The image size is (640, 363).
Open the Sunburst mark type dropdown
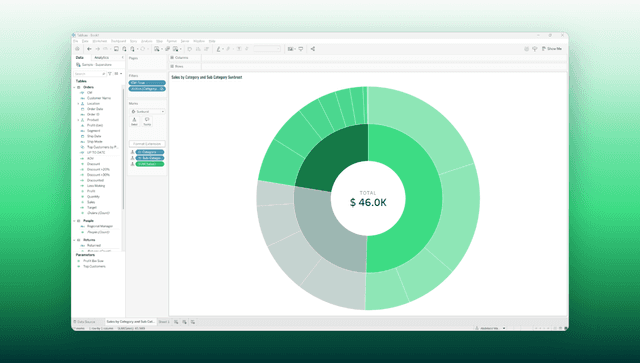(x=147, y=111)
